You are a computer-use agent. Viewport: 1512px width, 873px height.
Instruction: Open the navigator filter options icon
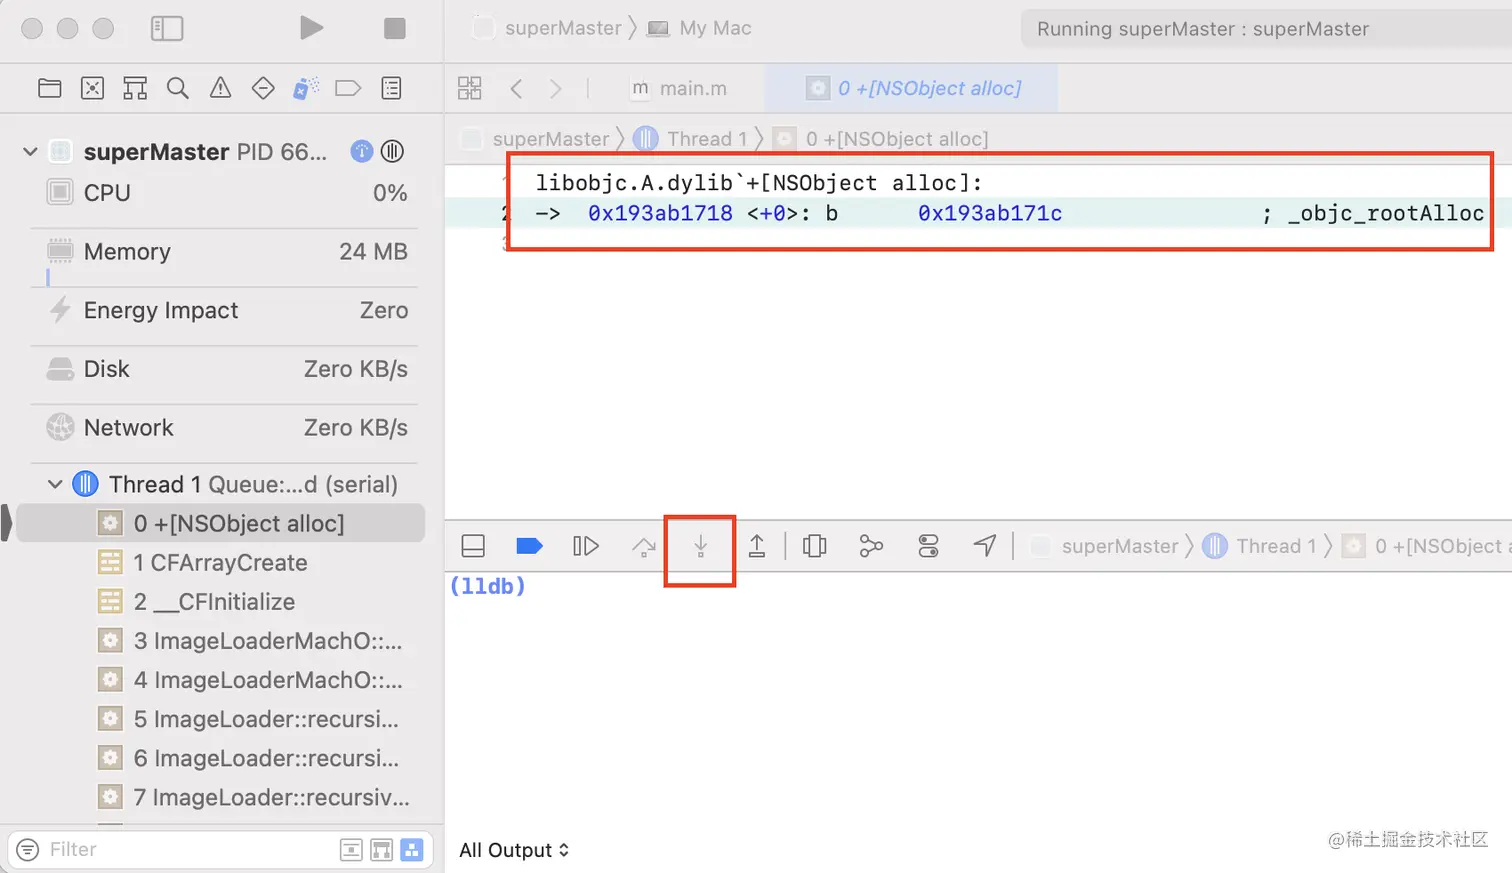pyautogui.click(x=28, y=849)
